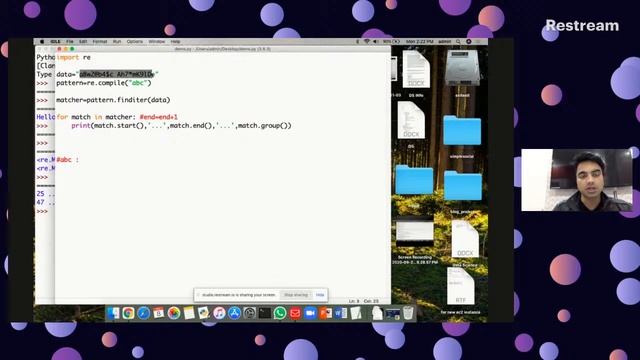Click the highlighted data string in editor
This screenshot has height=360, width=640.
click(116, 74)
